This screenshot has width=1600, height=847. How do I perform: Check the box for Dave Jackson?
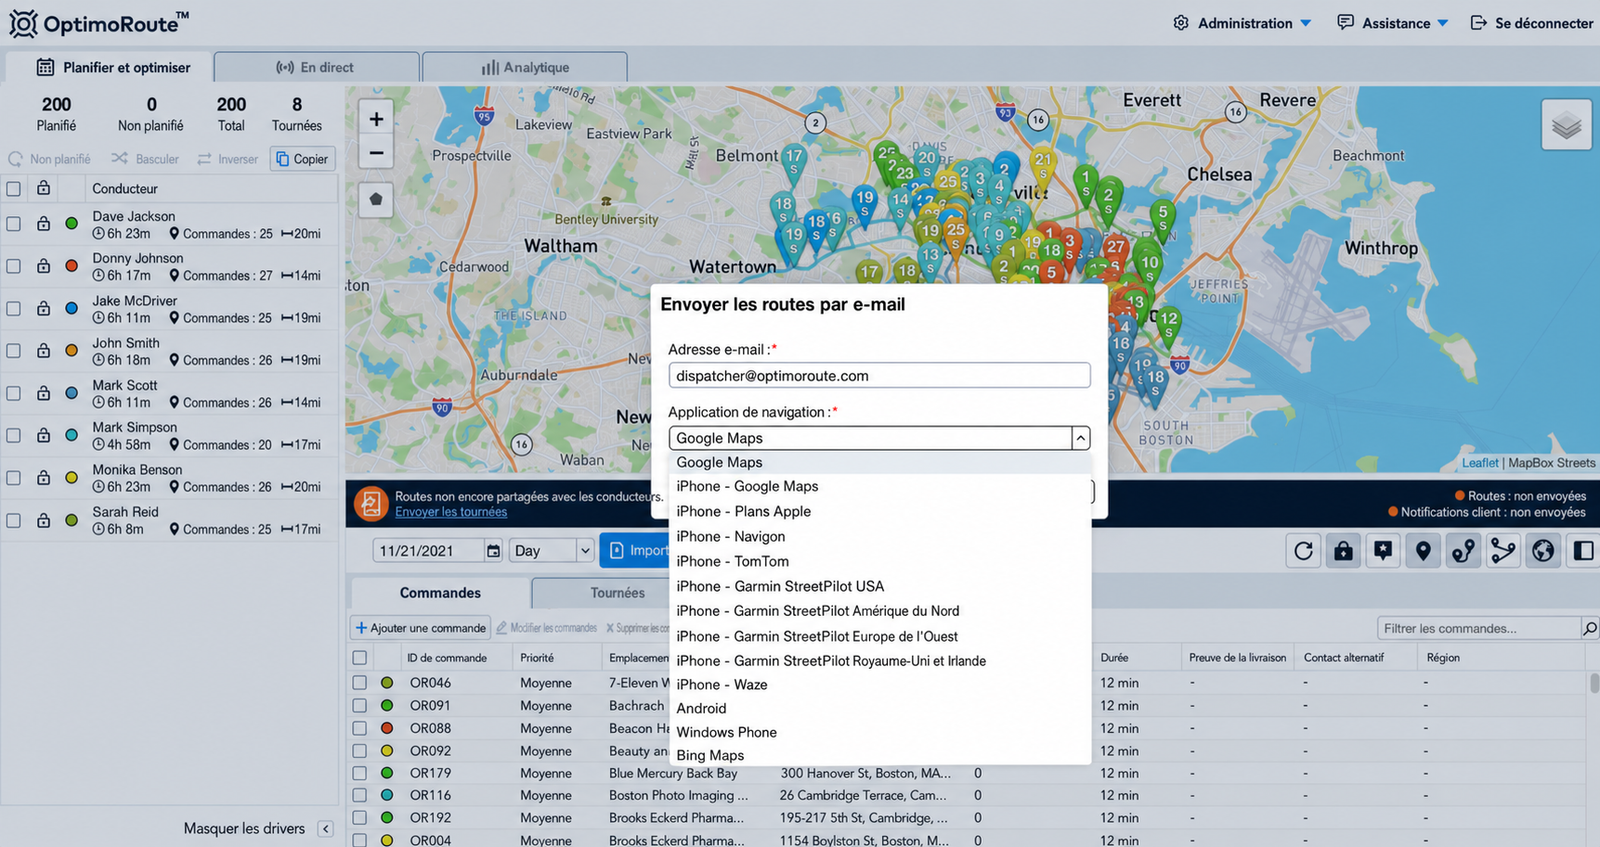pyautogui.click(x=14, y=224)
